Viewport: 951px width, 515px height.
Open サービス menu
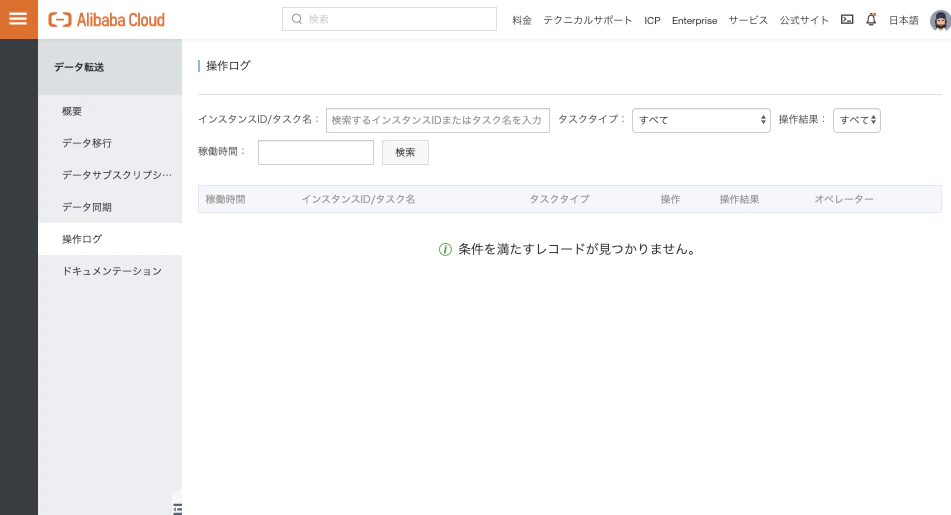click(x=748, y=21)
